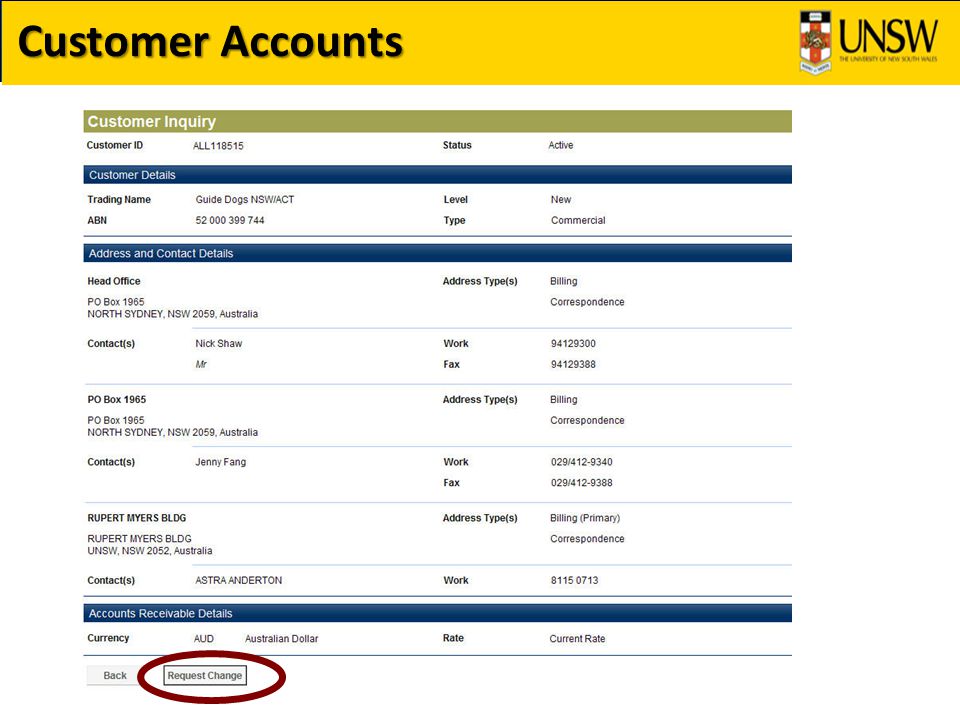Select fax number 94129388
This screenshot has width=960, height=720.
click(x=573, y=364)
